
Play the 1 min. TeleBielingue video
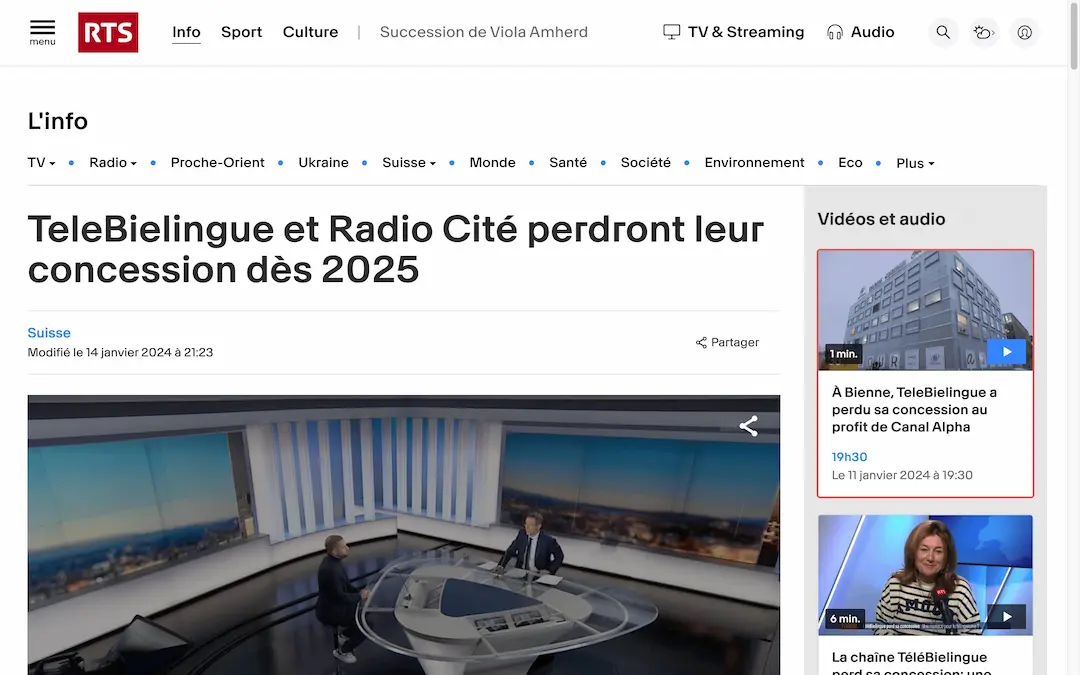pos(1006,352)
